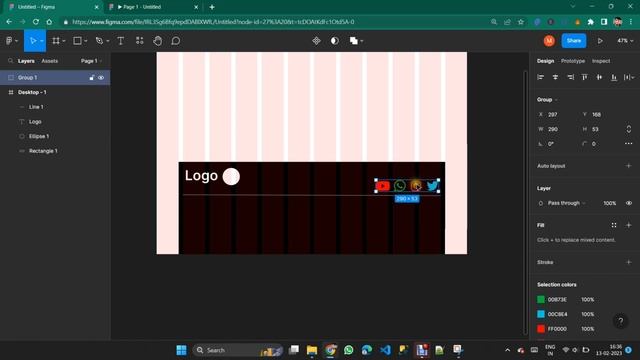Open the help question mark button
Screen dimensions: 640x360
coord(620,322)
